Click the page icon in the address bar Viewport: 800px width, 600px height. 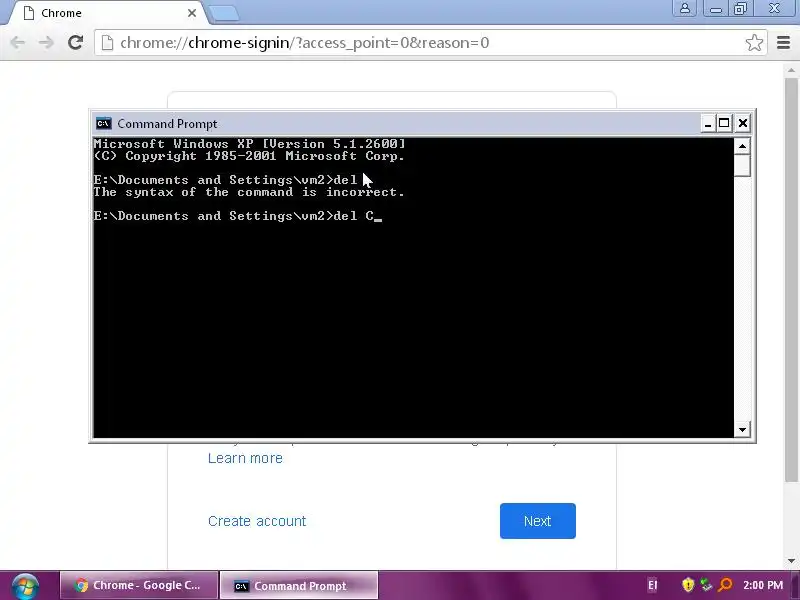click(107, 43)
